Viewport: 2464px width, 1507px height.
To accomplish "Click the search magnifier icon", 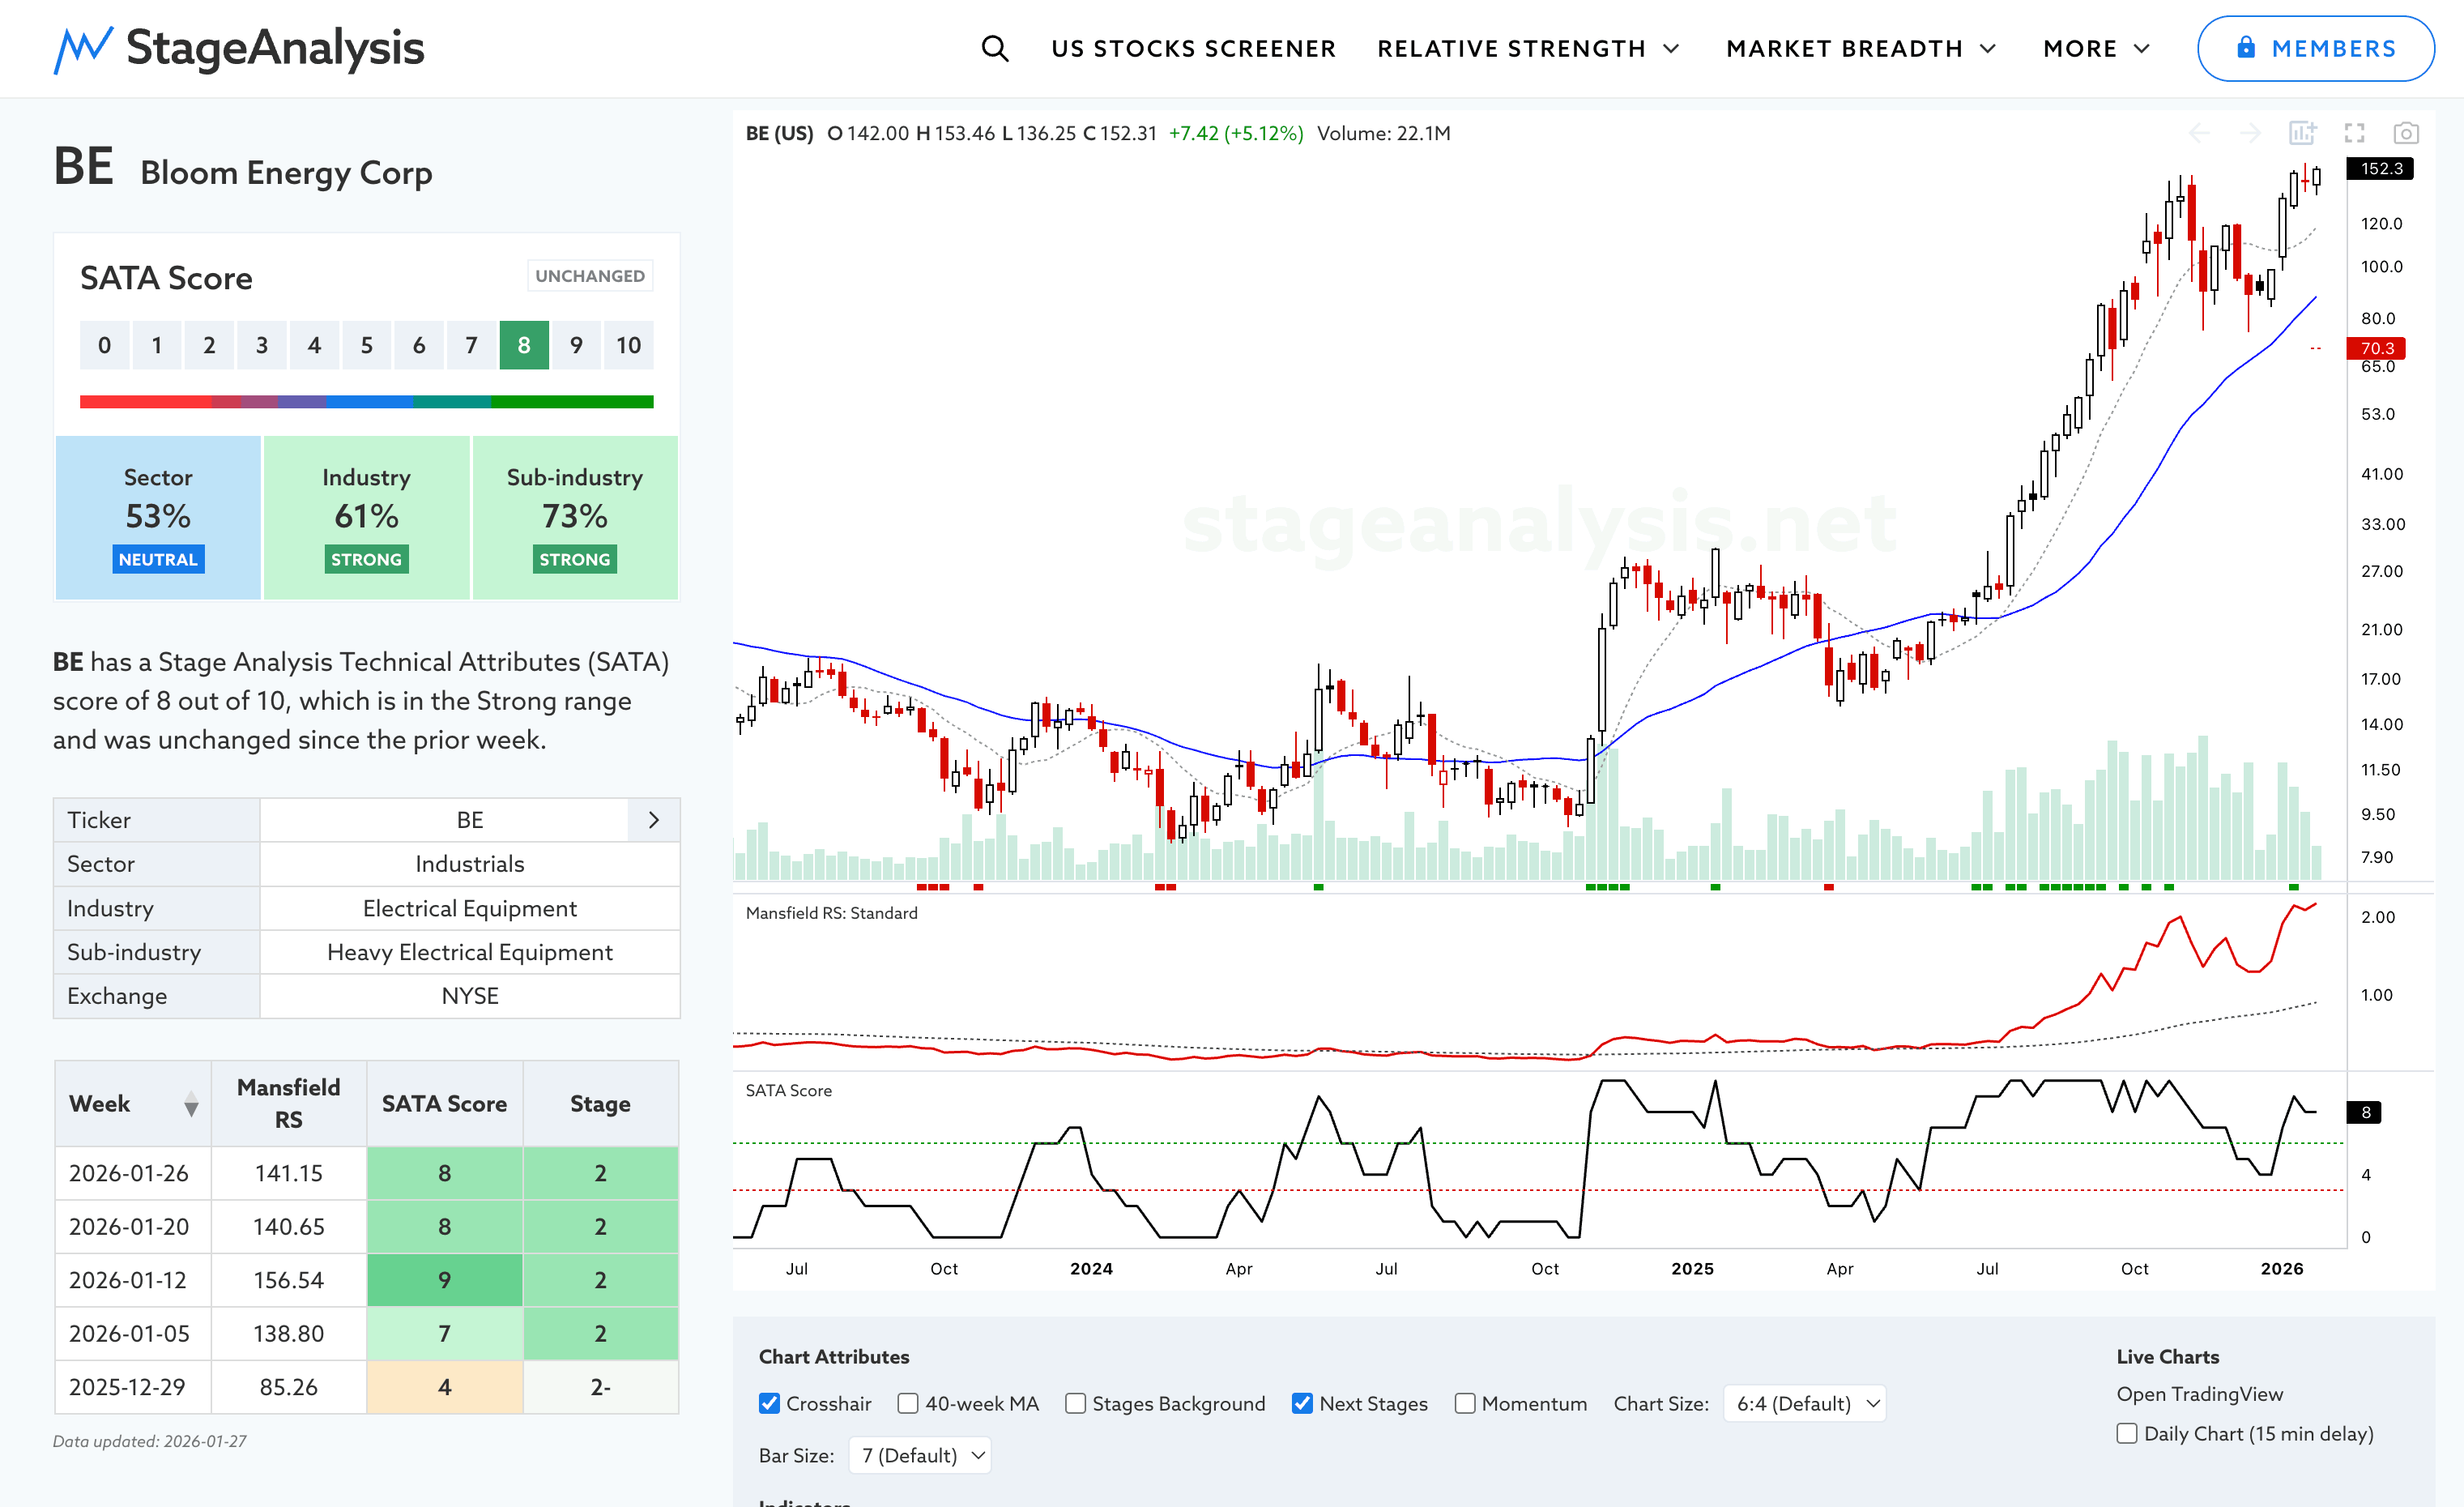I will [994, 48].
